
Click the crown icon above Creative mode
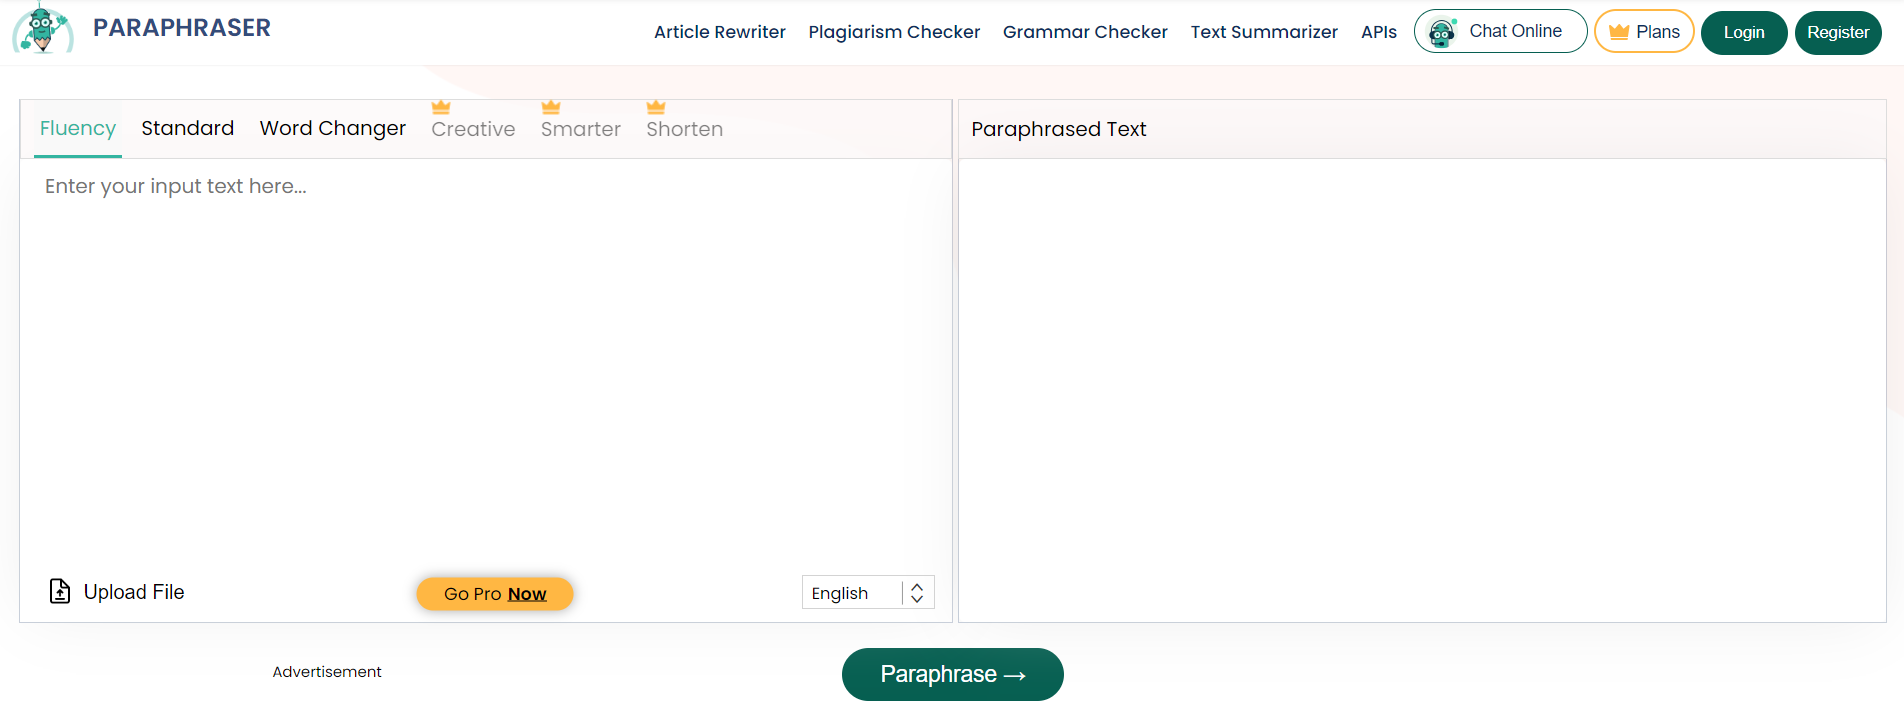[x=441, y=106]
